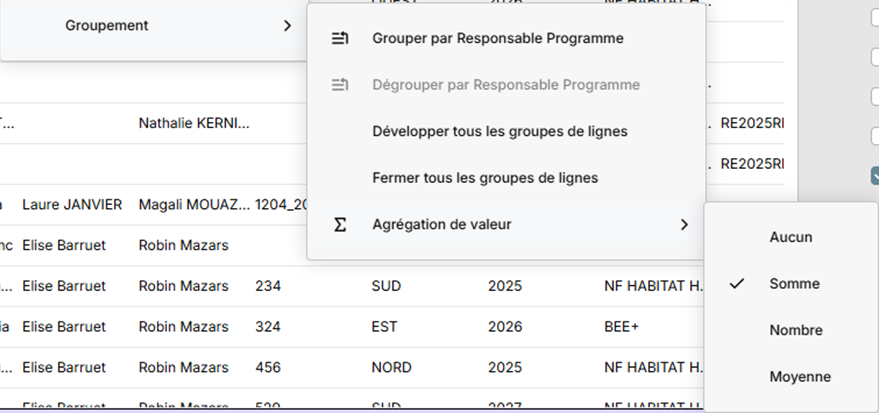This screenshot has height=413, width=879.
Task: Toggle the checked checkbox in the side panel
Action: [874, 174]
